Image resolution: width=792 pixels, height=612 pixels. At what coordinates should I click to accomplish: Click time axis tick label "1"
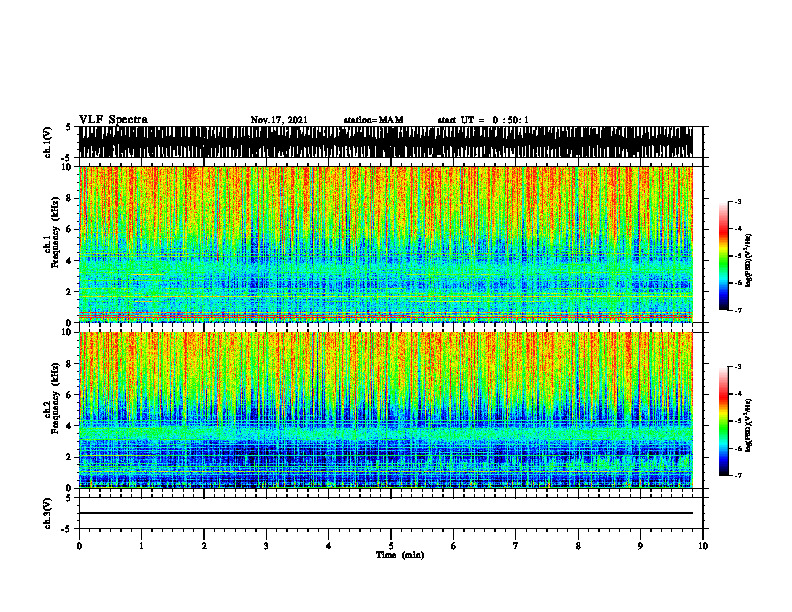coord(141,546)
